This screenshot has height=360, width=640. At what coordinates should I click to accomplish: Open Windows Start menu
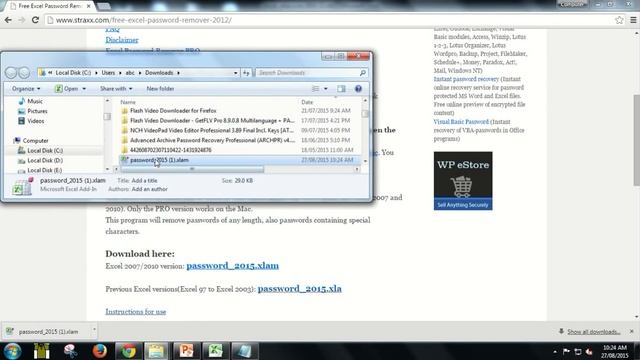tap(13, 351)
